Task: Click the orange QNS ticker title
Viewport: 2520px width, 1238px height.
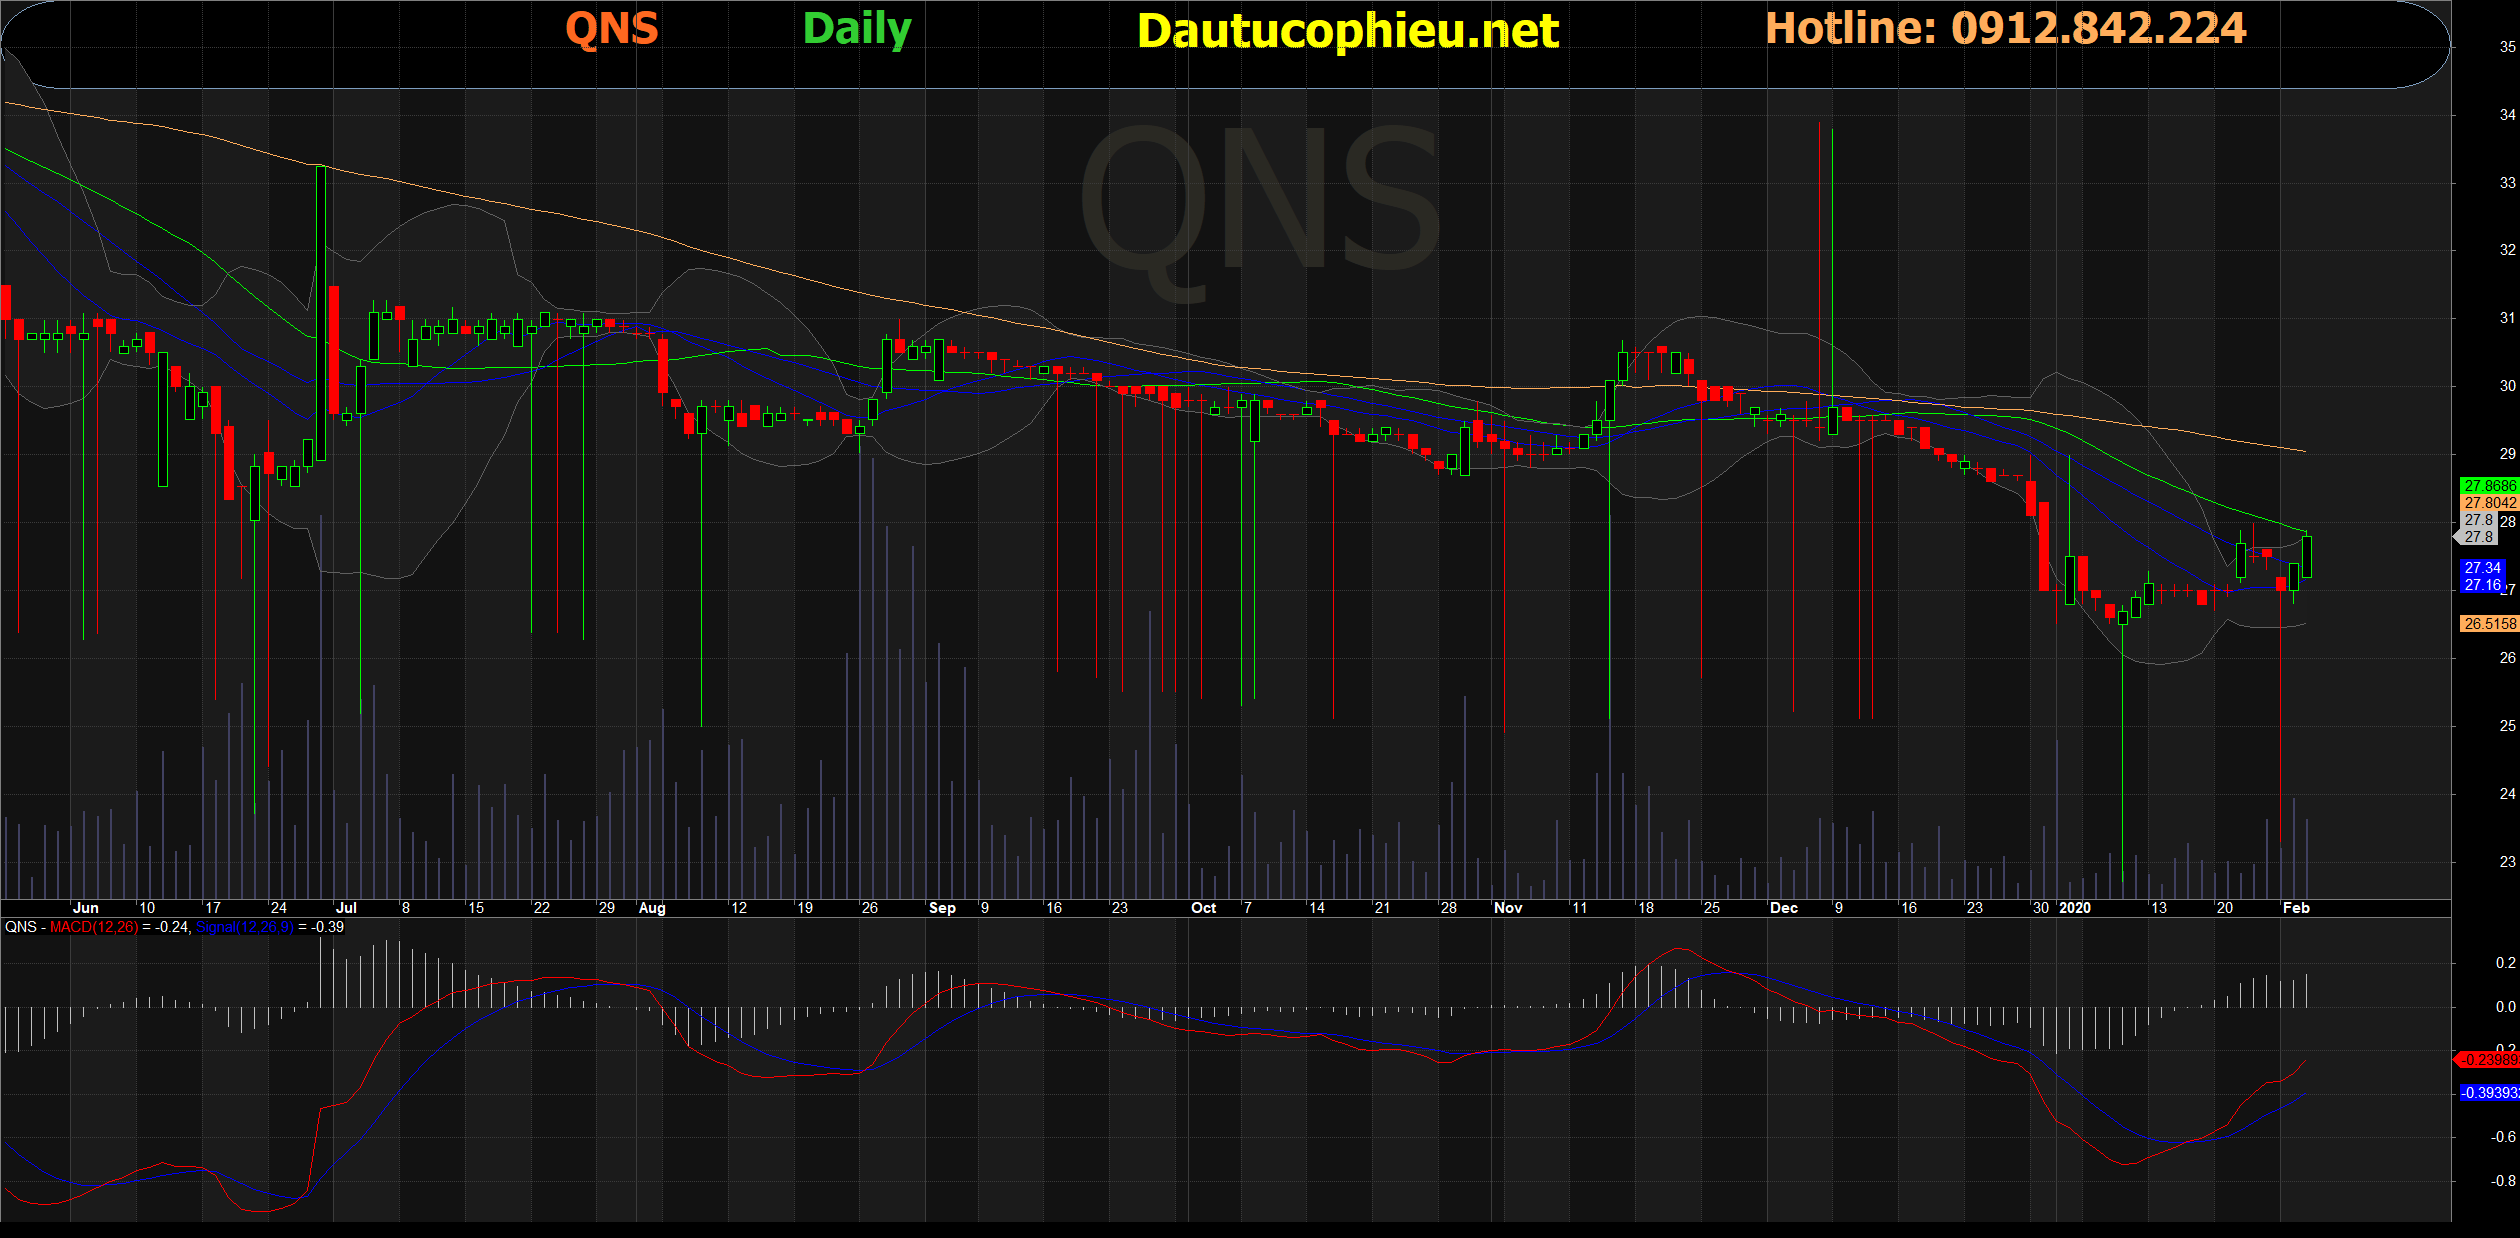Action: 612,28
